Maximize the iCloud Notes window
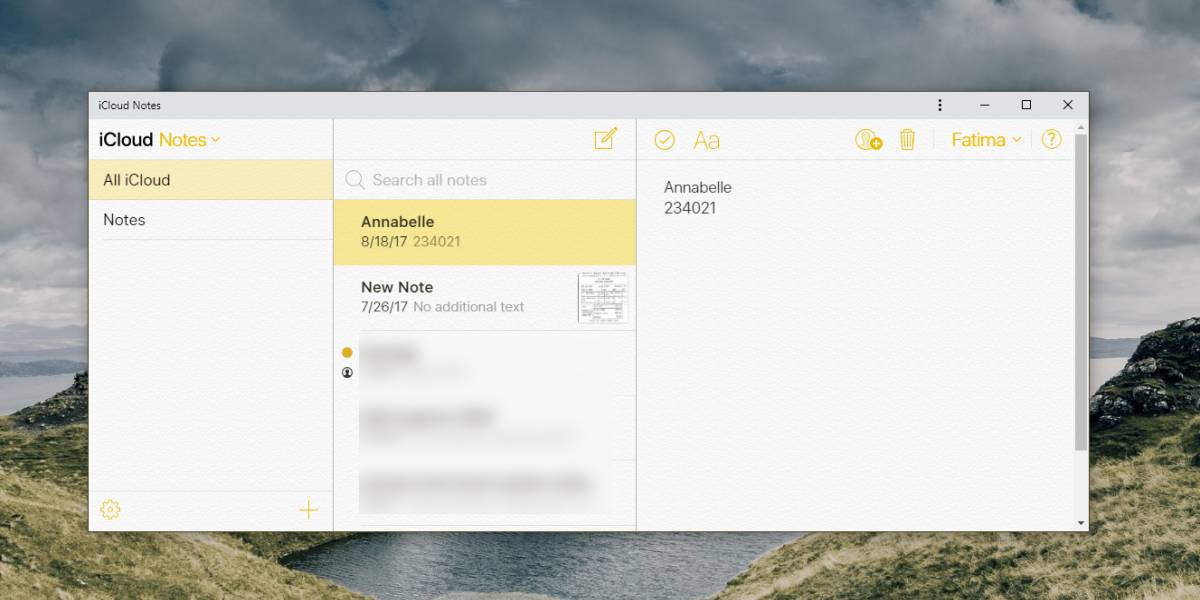This screenshot has height=600, width=1200. click(1026, 105)
